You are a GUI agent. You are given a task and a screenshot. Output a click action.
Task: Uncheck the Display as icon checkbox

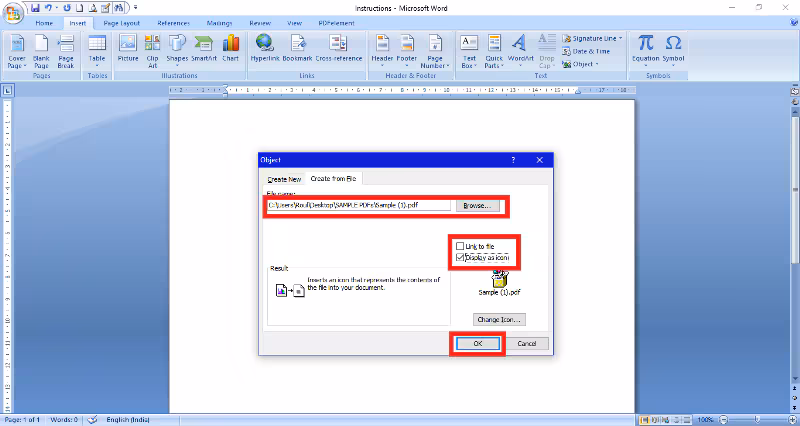(x=460, y=258)
